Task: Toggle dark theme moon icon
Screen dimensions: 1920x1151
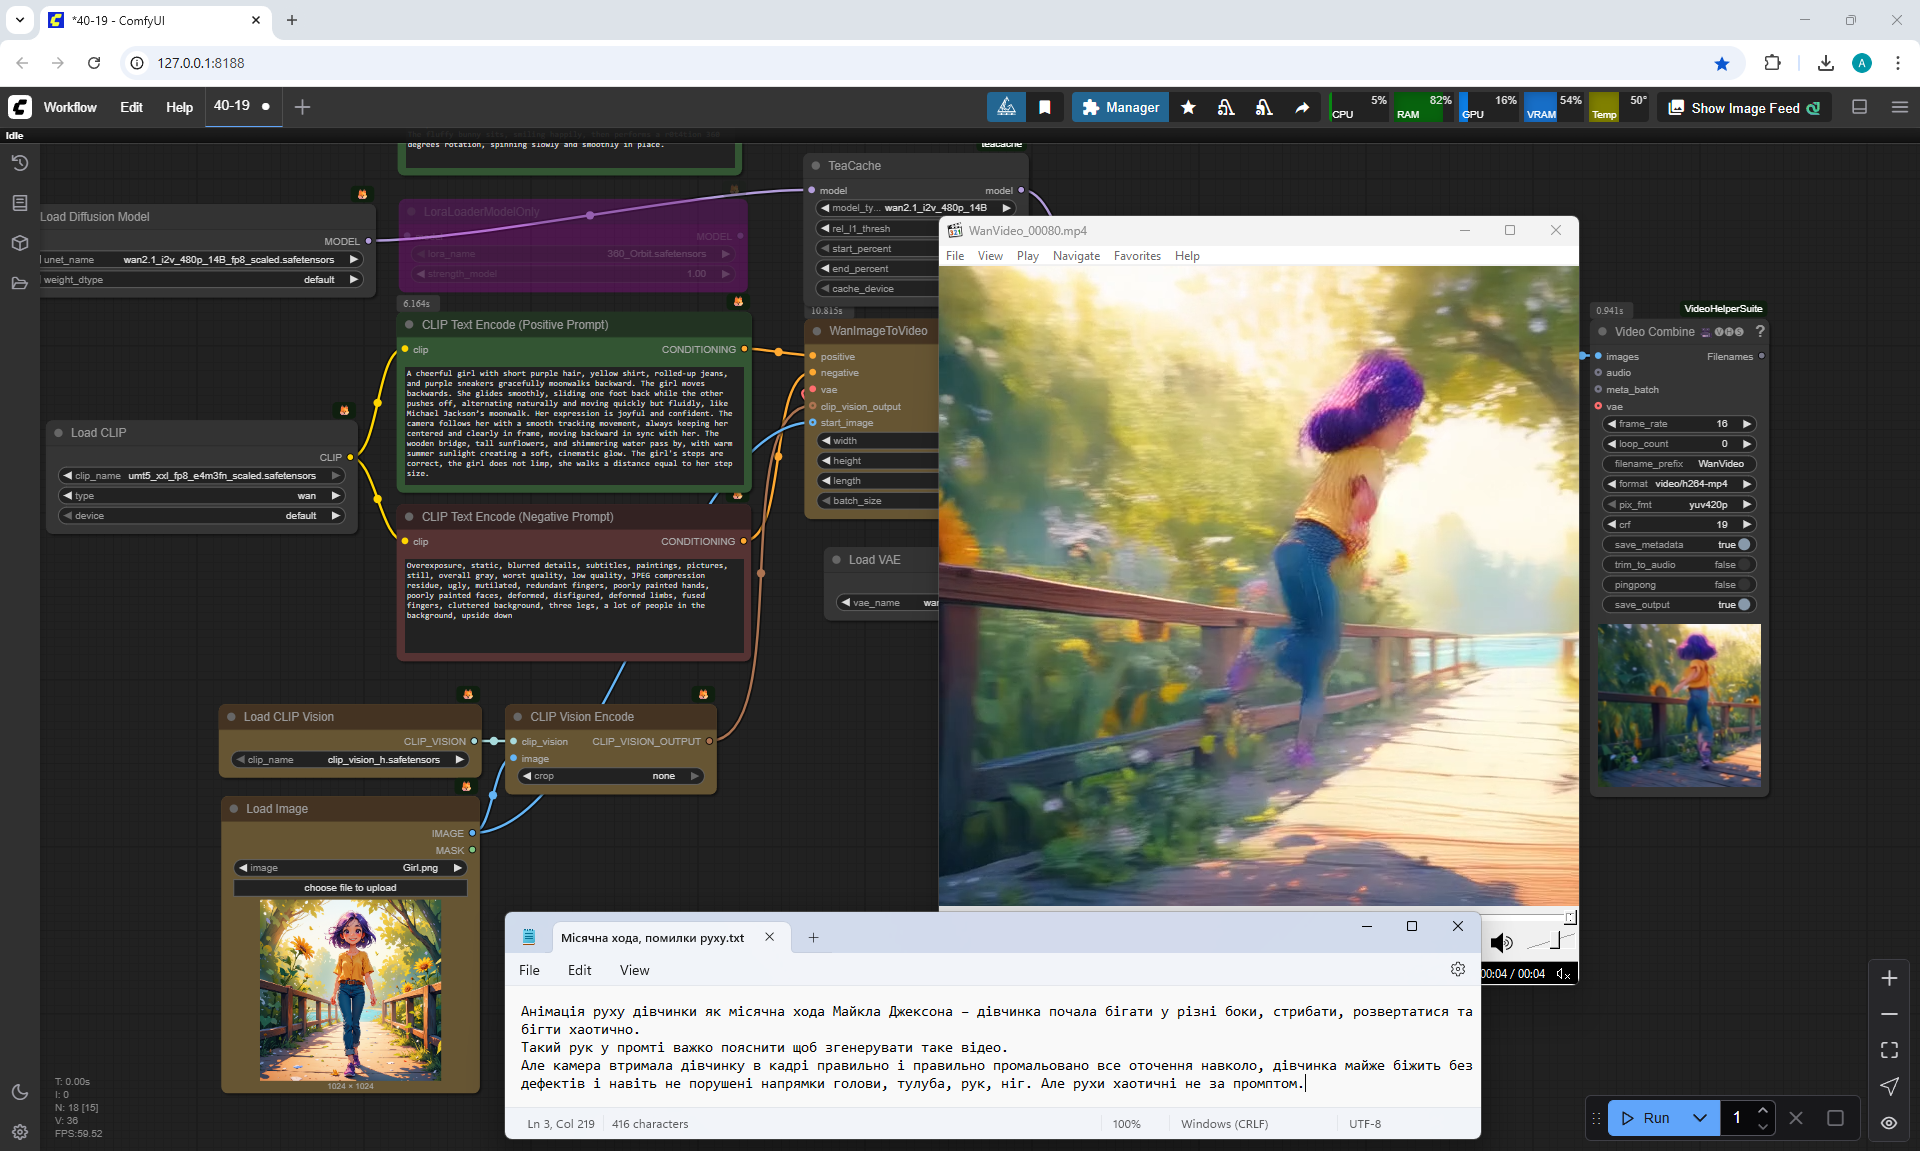Action: tap(19, 1092)
